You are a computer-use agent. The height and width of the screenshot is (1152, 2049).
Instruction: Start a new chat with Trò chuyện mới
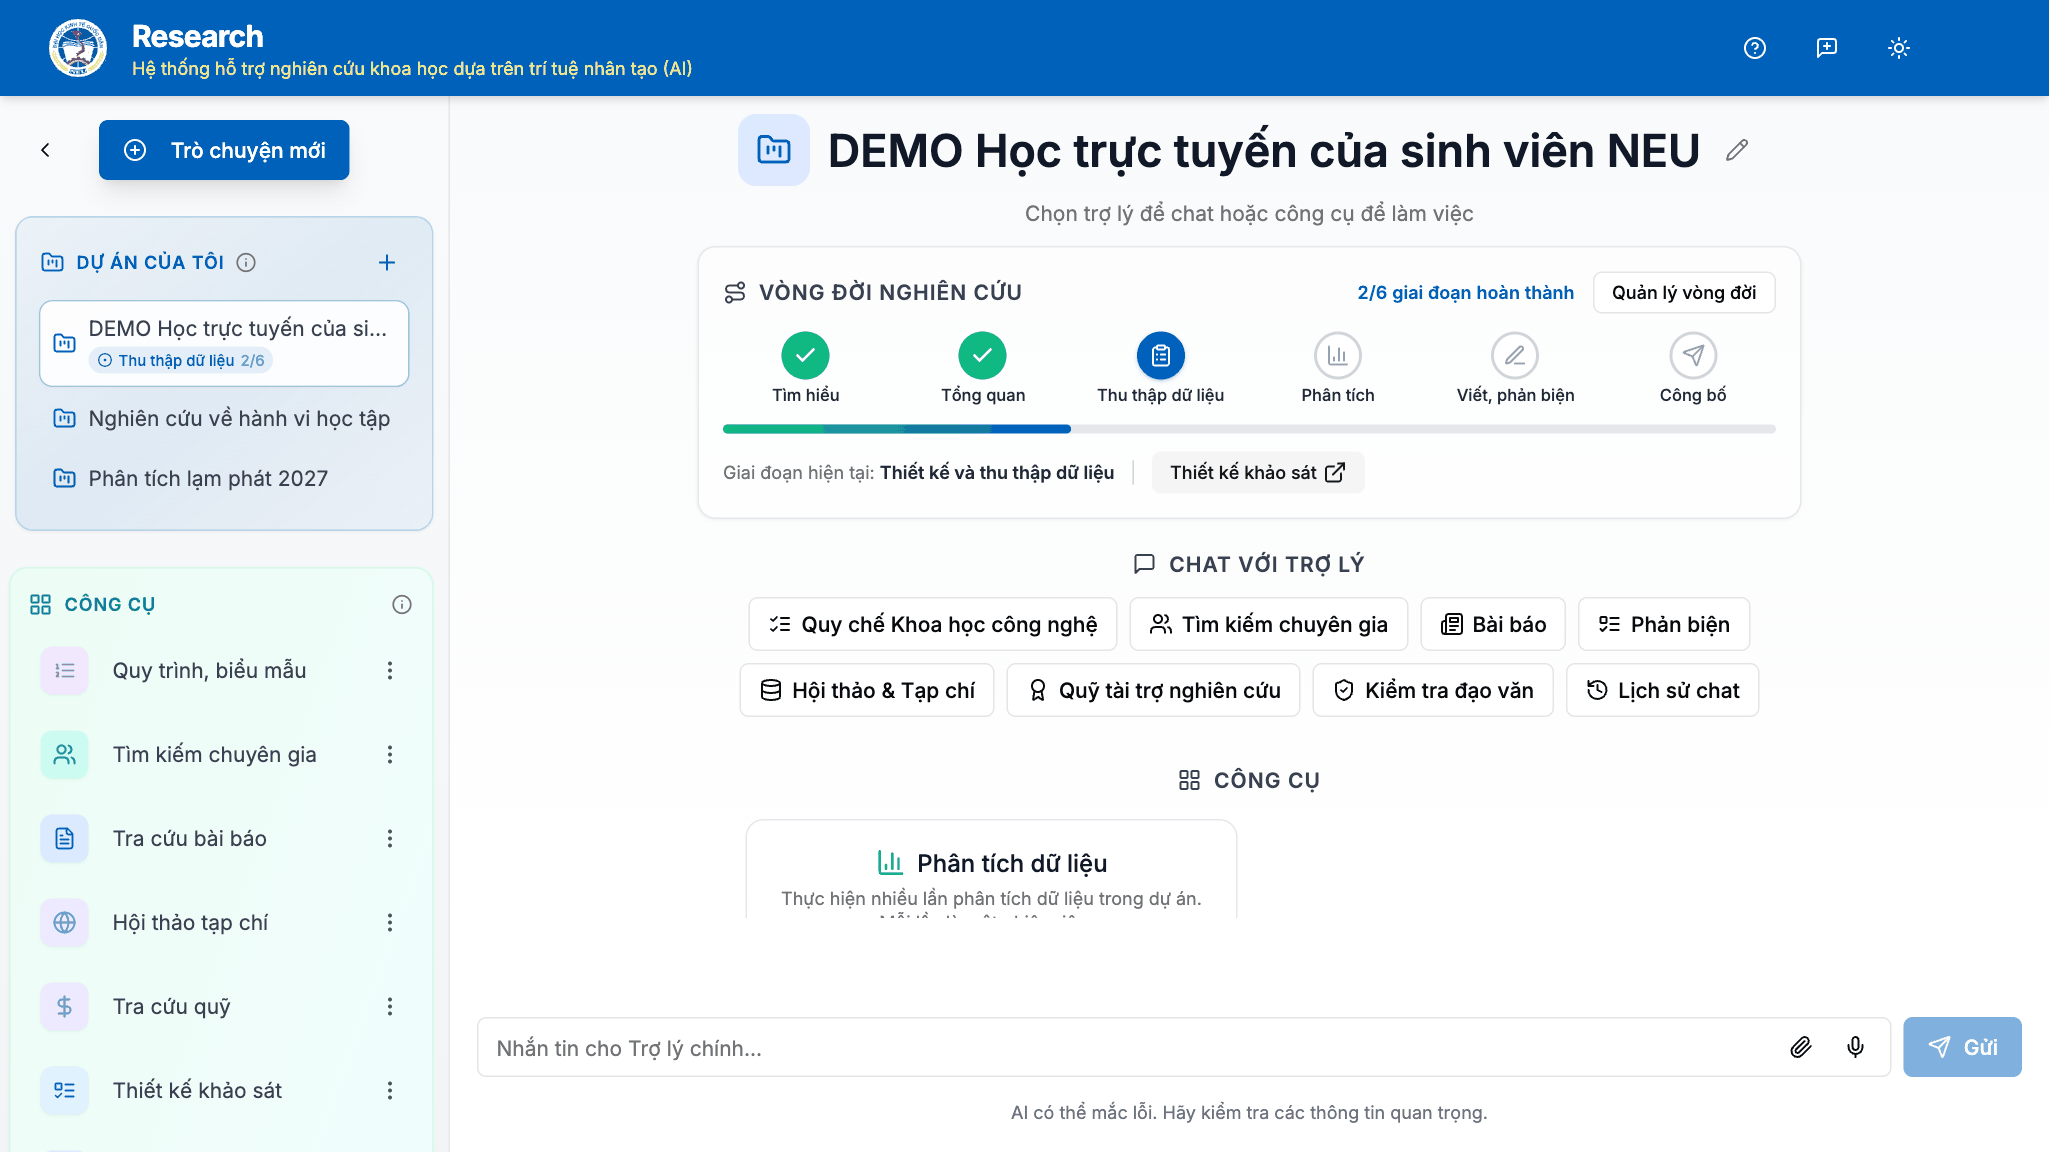(224, 150)
